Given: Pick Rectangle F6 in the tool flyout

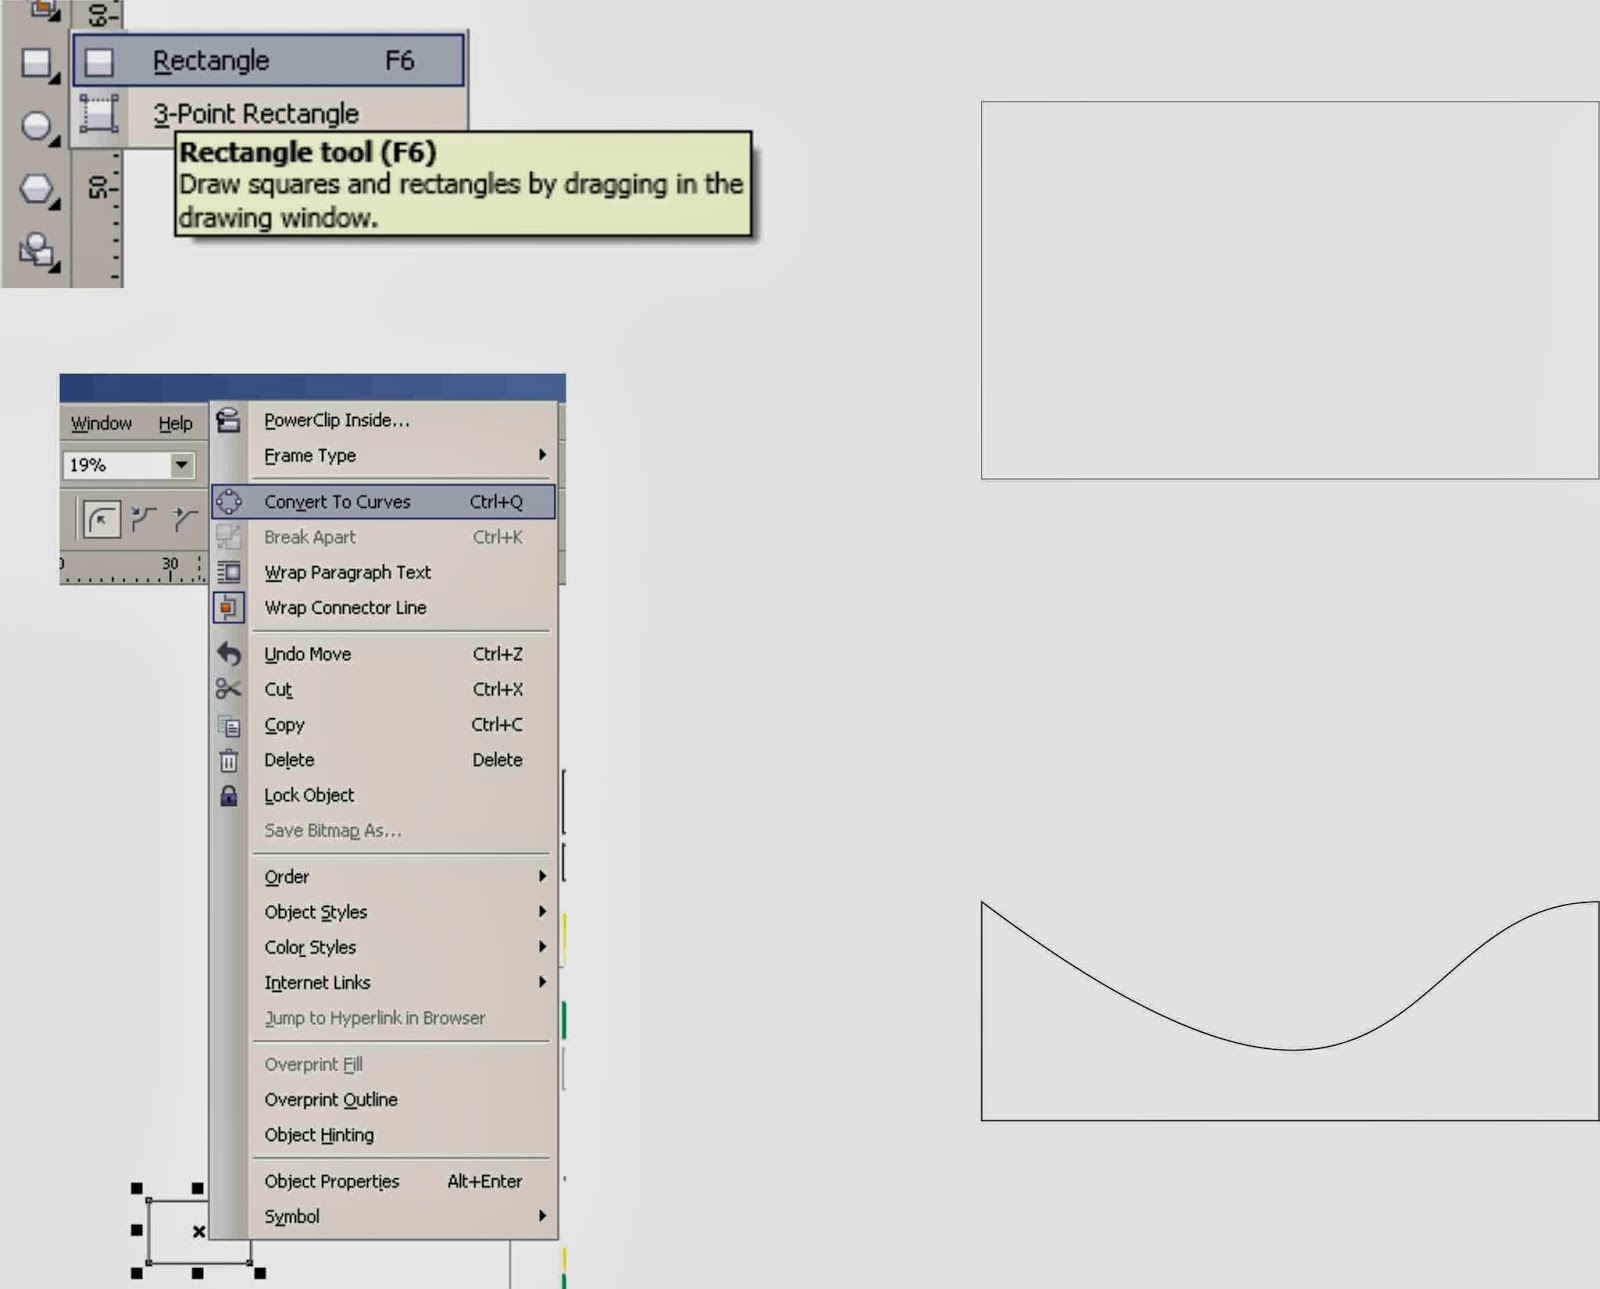Looking at the screenshot, I should click(x=269, y=61).
